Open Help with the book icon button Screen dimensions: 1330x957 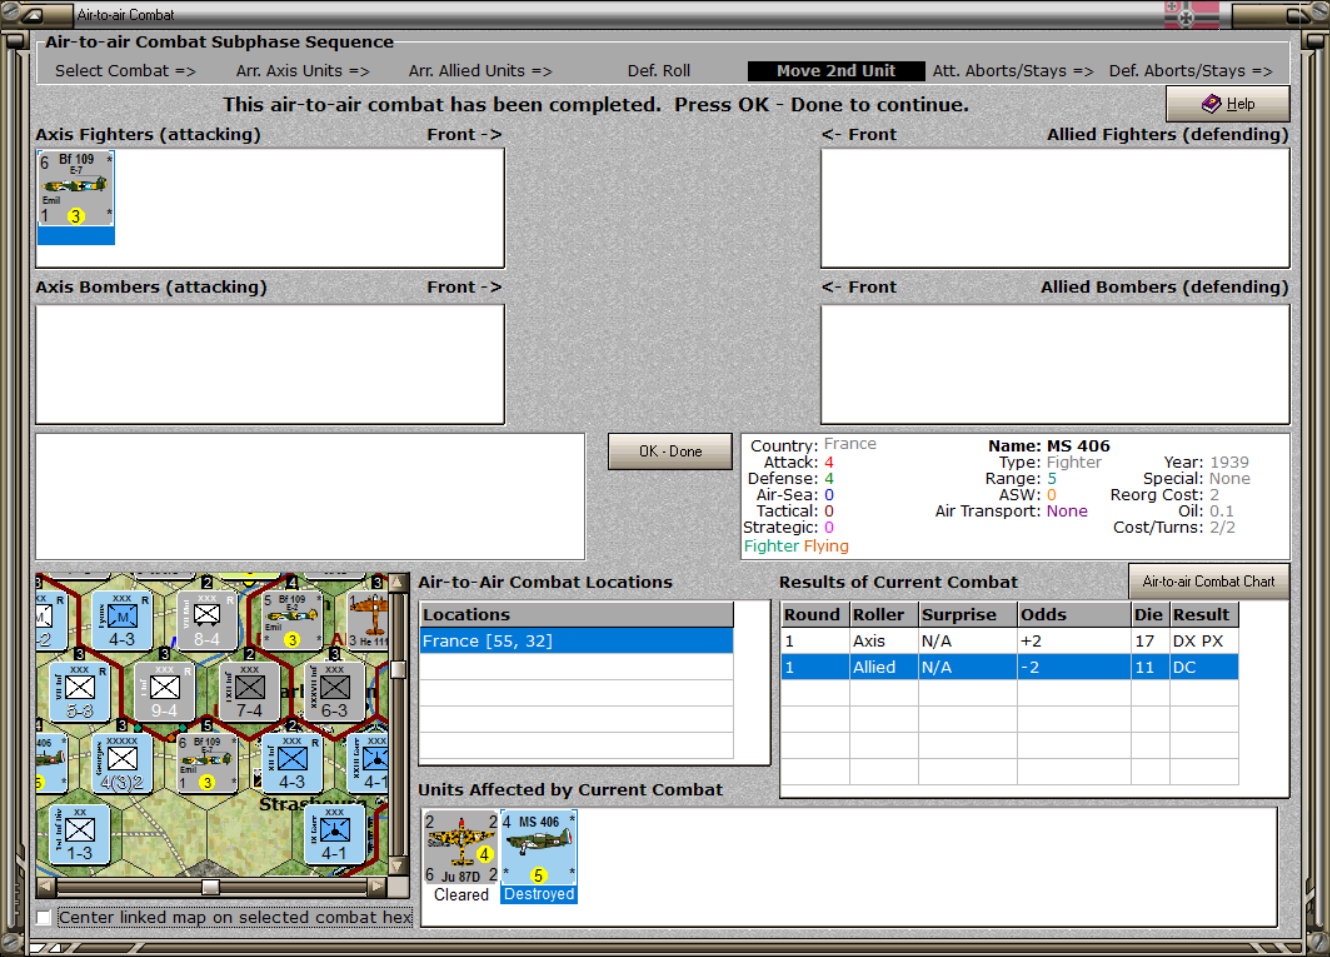coord(1227,104)
